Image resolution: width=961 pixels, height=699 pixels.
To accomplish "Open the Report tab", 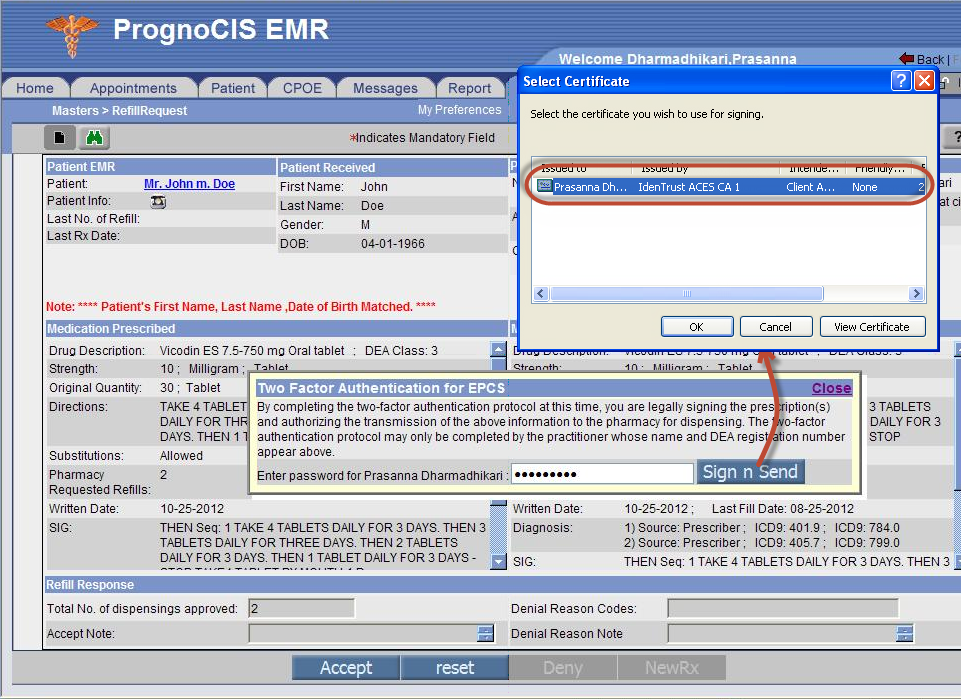I will tap(469, 88).
